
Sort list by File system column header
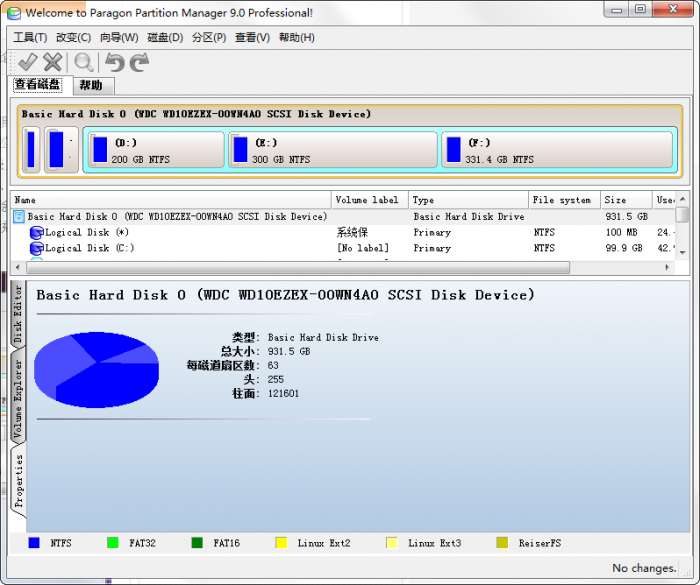click(564, 200)
